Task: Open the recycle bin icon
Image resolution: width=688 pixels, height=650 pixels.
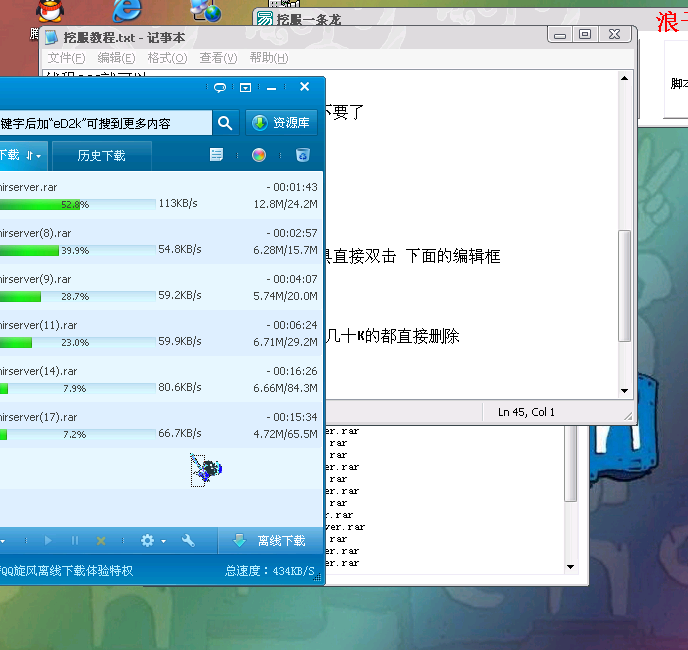Action: click(x=302, y=155)
